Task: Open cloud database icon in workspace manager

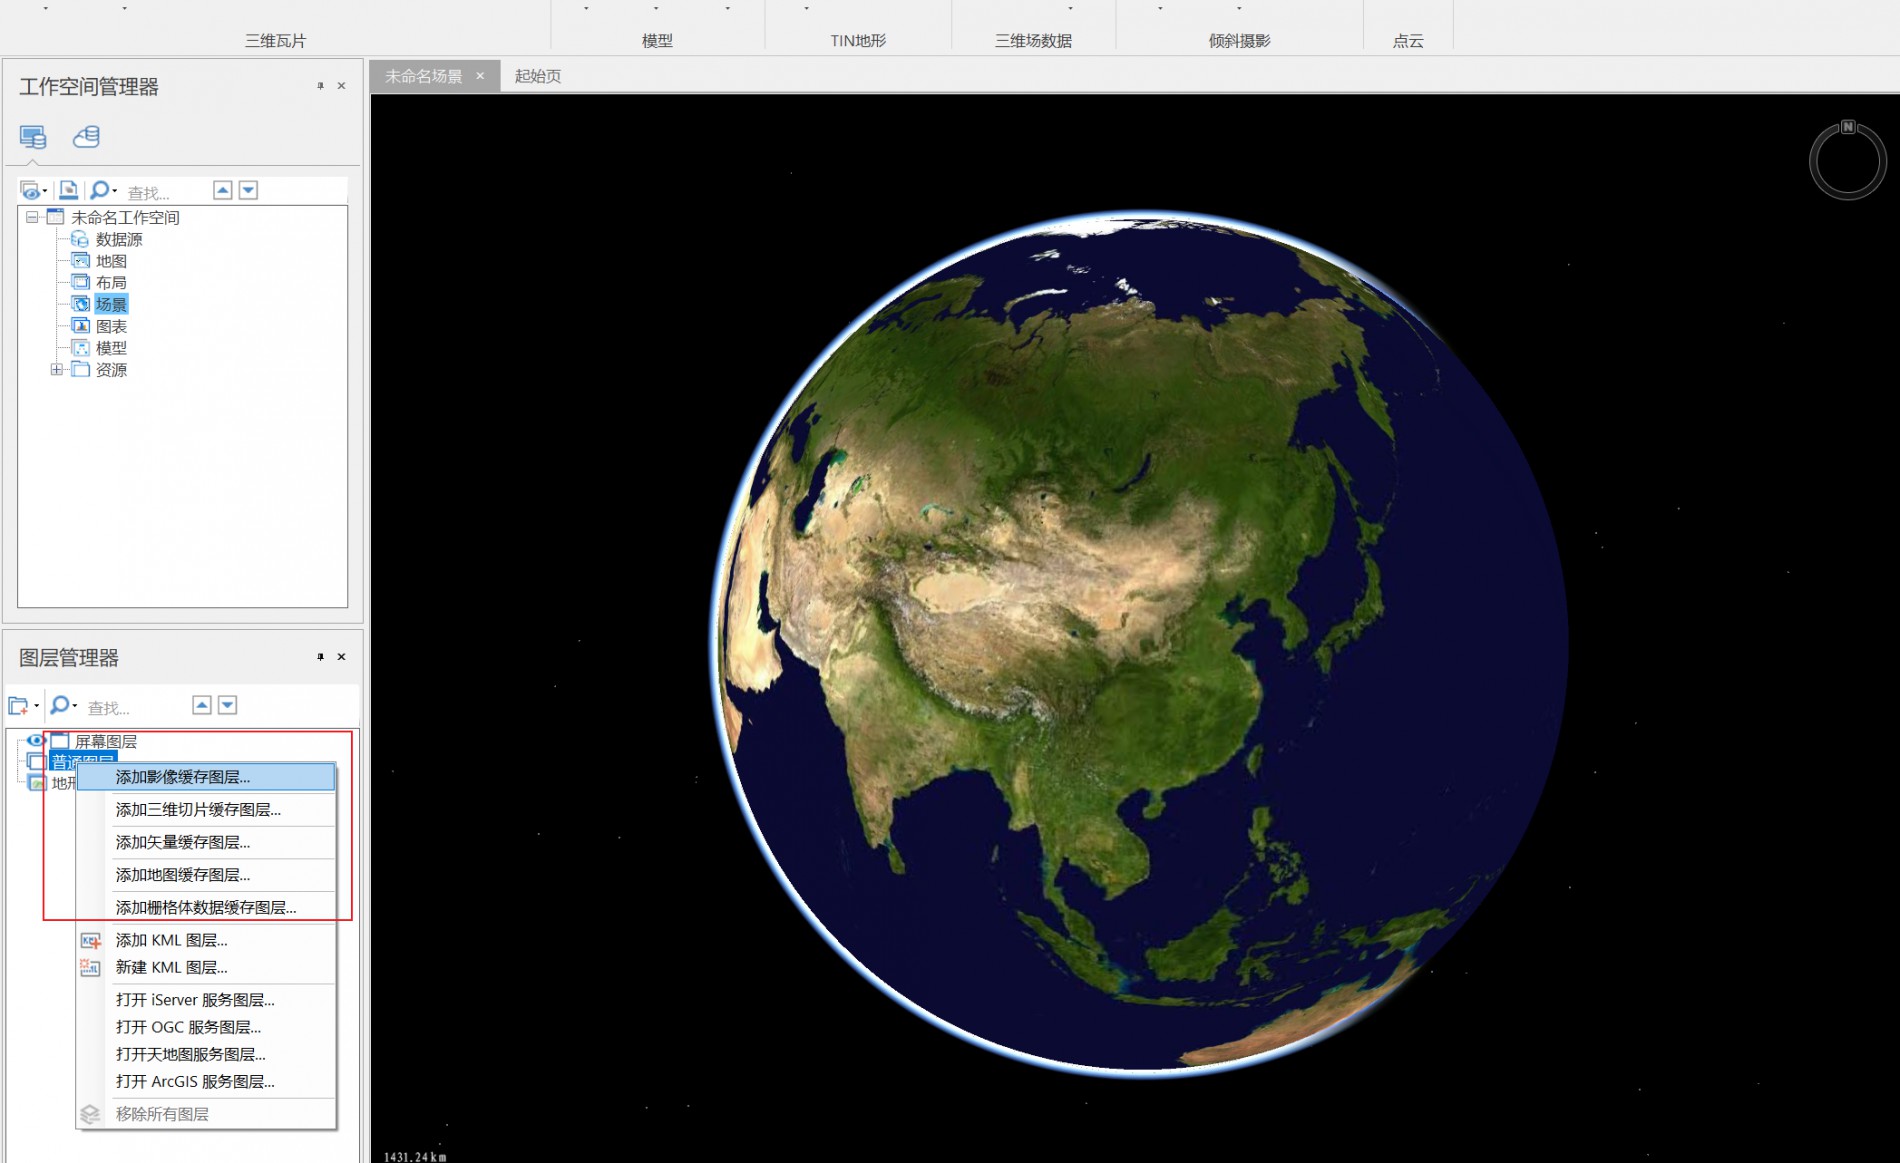Action: click(x=86, y=136)
